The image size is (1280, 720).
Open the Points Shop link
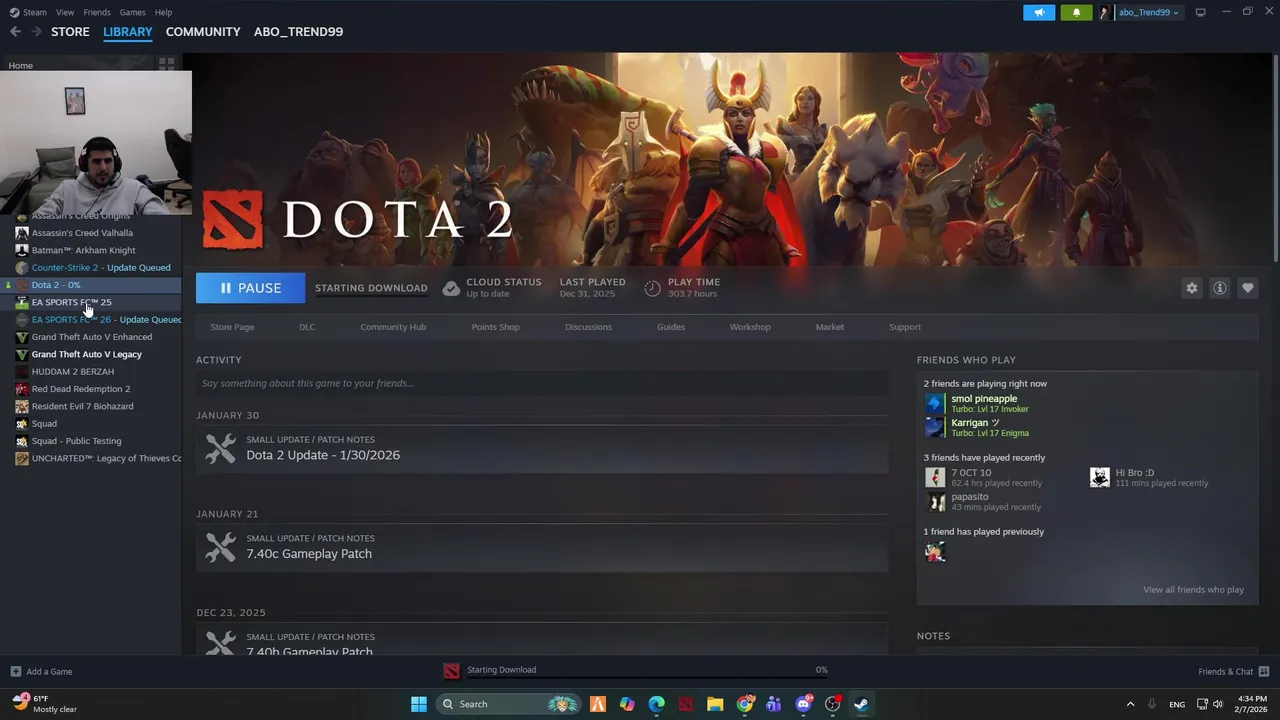[x=495, y=327]
